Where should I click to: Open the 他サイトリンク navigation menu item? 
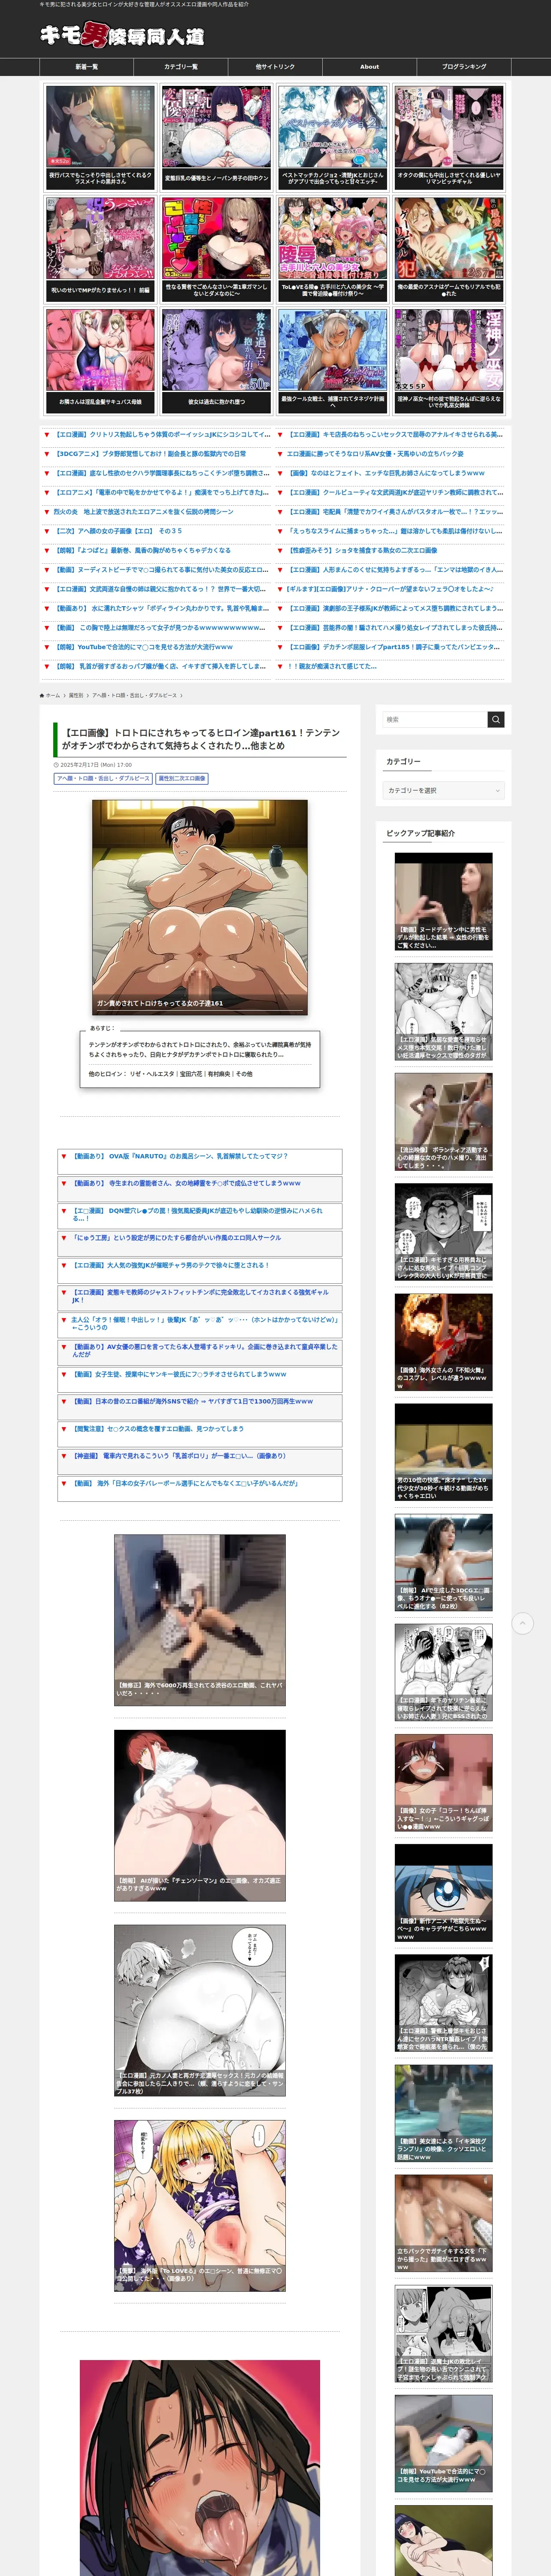click(x=275, y=67)
